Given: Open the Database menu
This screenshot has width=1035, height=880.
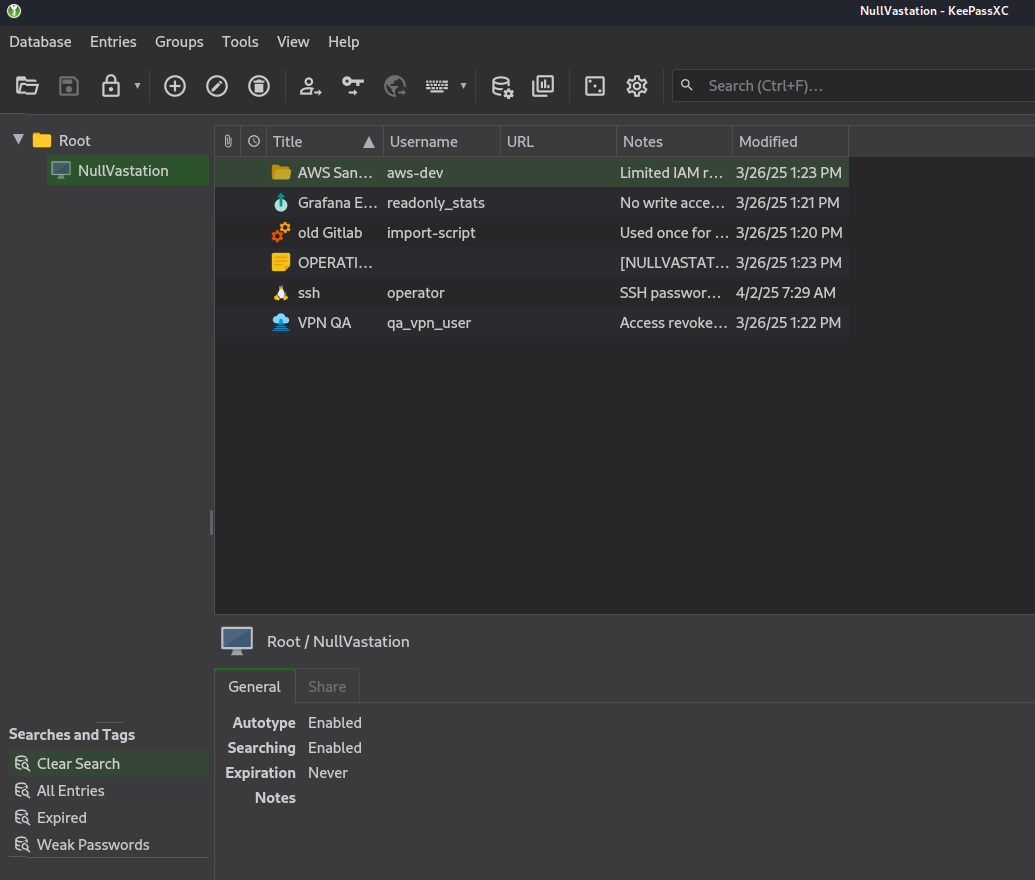Looking at the screenshot, I should coord(40,42).
